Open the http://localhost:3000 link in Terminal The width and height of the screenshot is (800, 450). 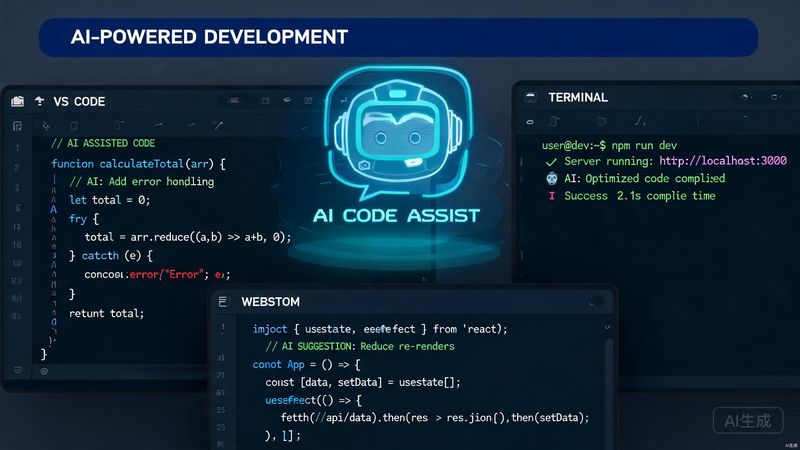722,161
